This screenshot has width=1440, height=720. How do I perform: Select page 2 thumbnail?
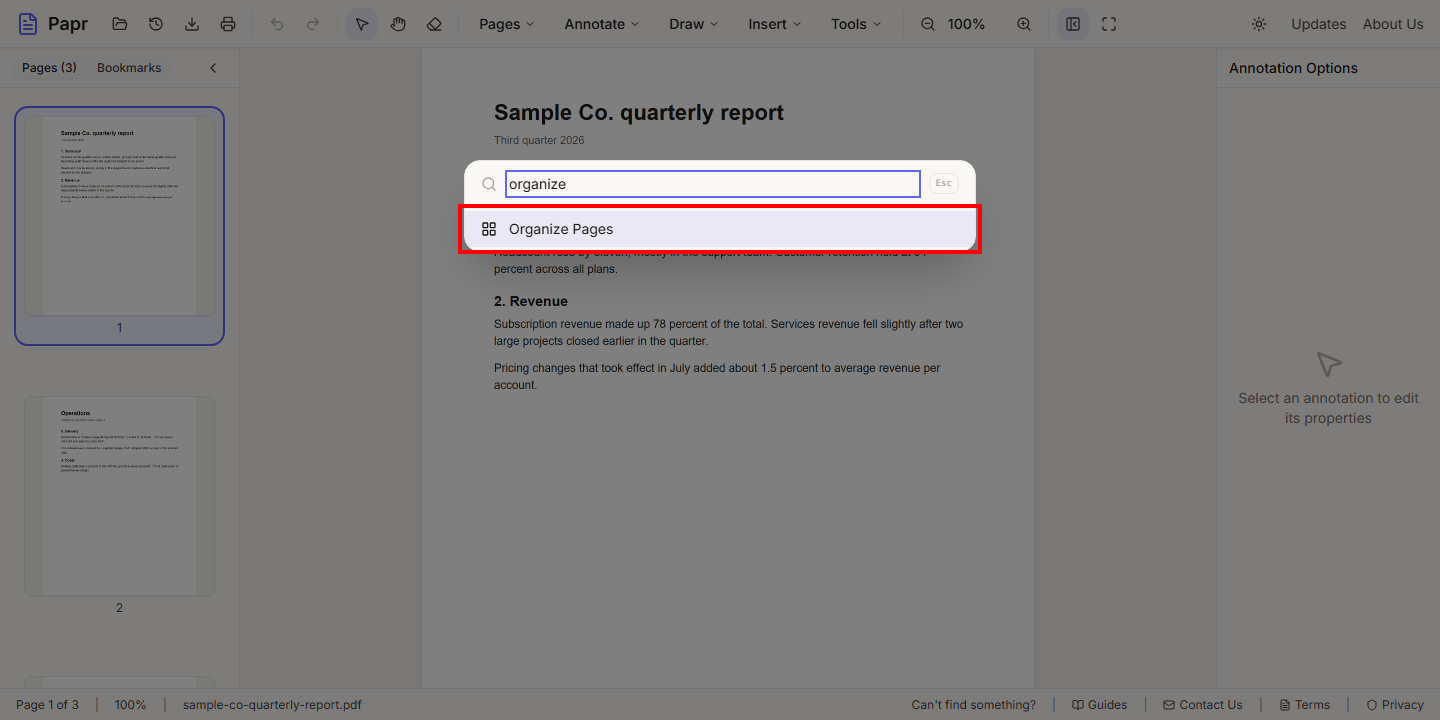coord(119,496)
